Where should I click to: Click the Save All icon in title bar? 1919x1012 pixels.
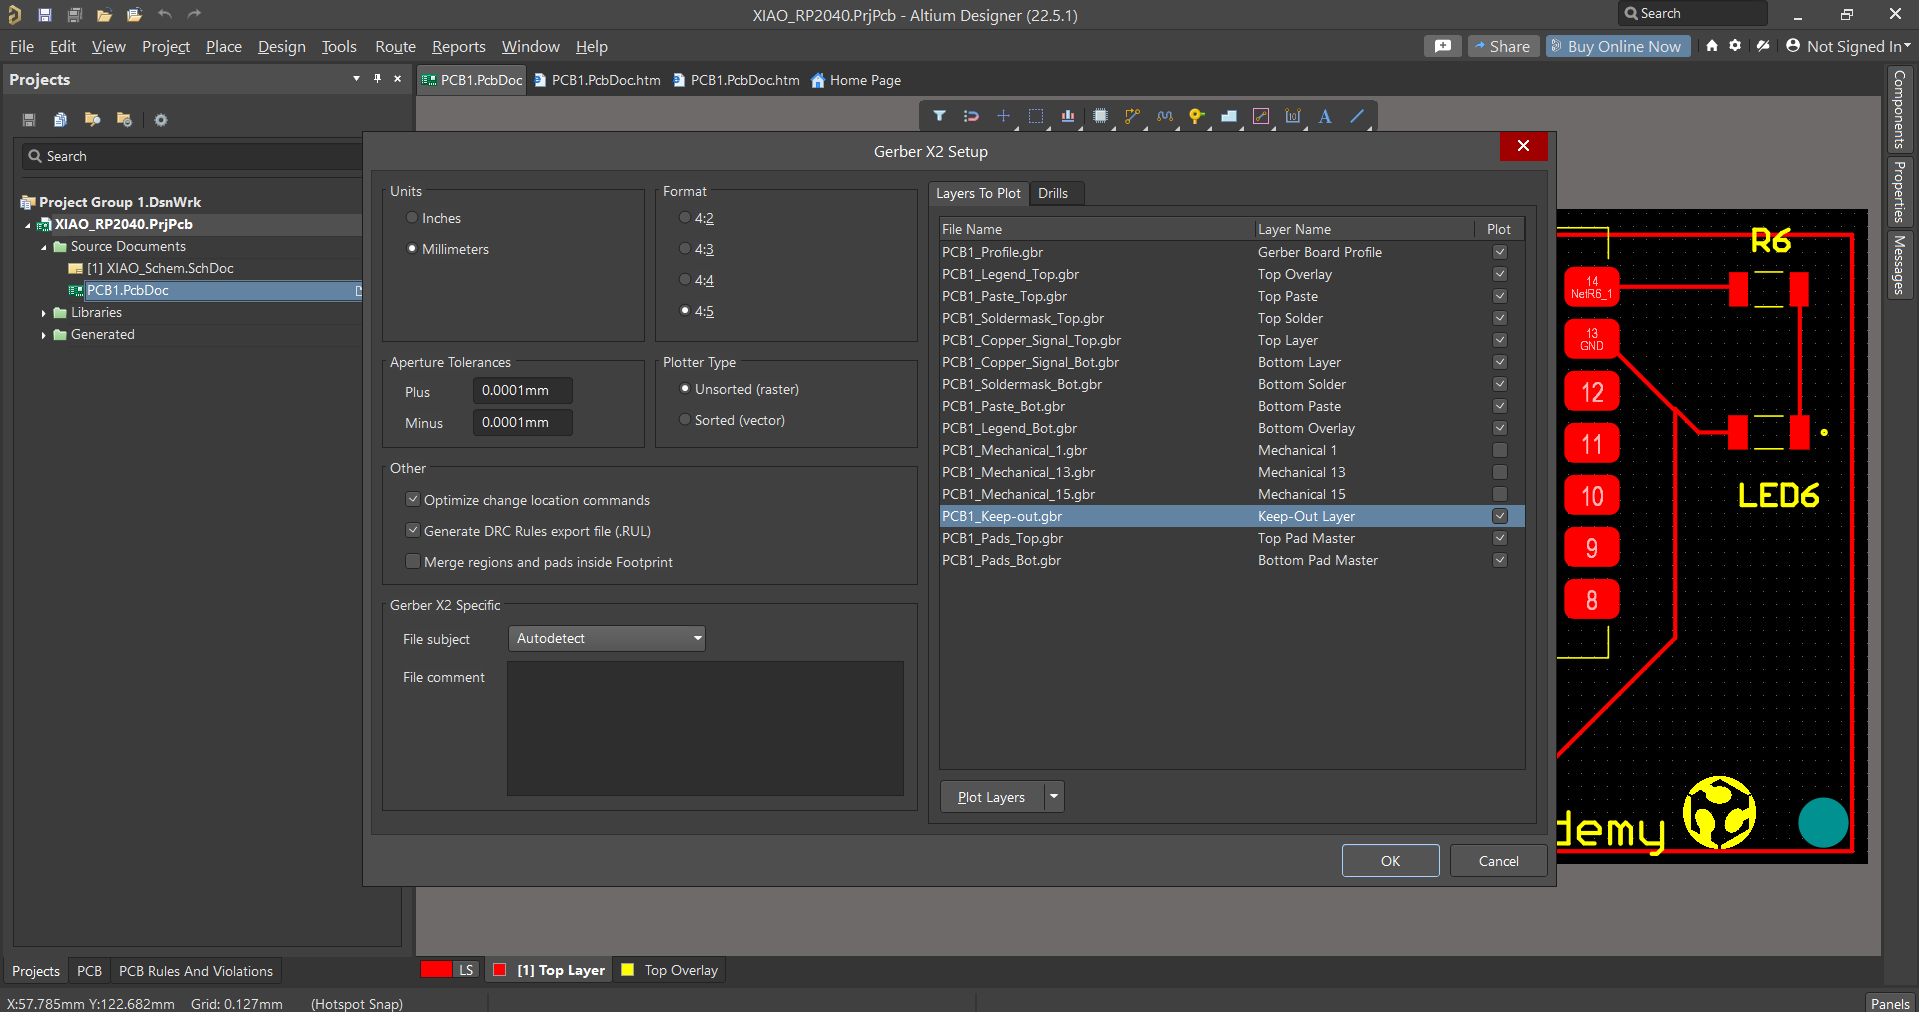(x=75, y=15)
